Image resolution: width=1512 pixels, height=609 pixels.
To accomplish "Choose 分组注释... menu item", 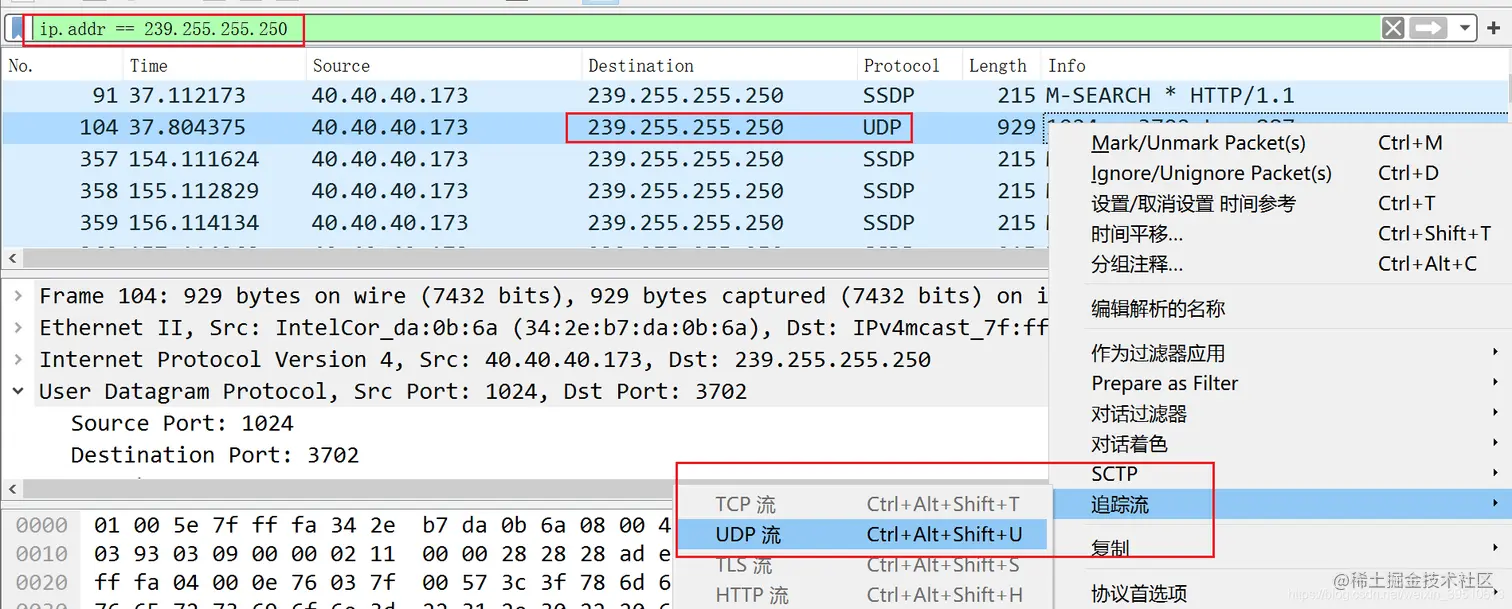I will pos(1280,264).
